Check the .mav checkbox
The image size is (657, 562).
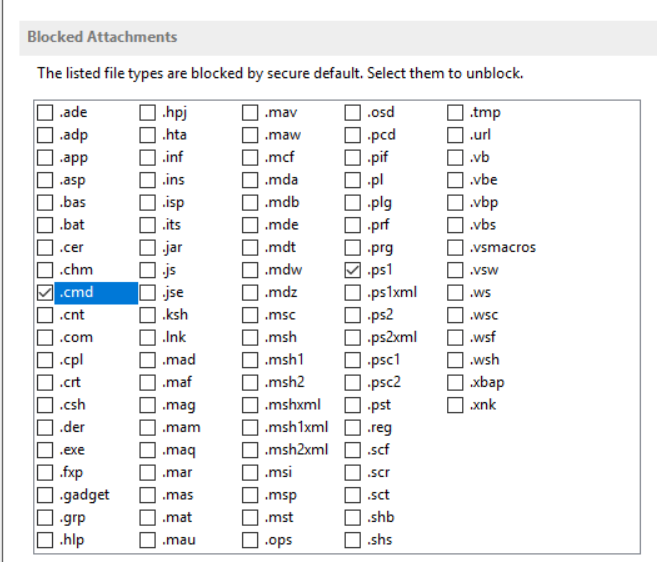pos(250,112)
